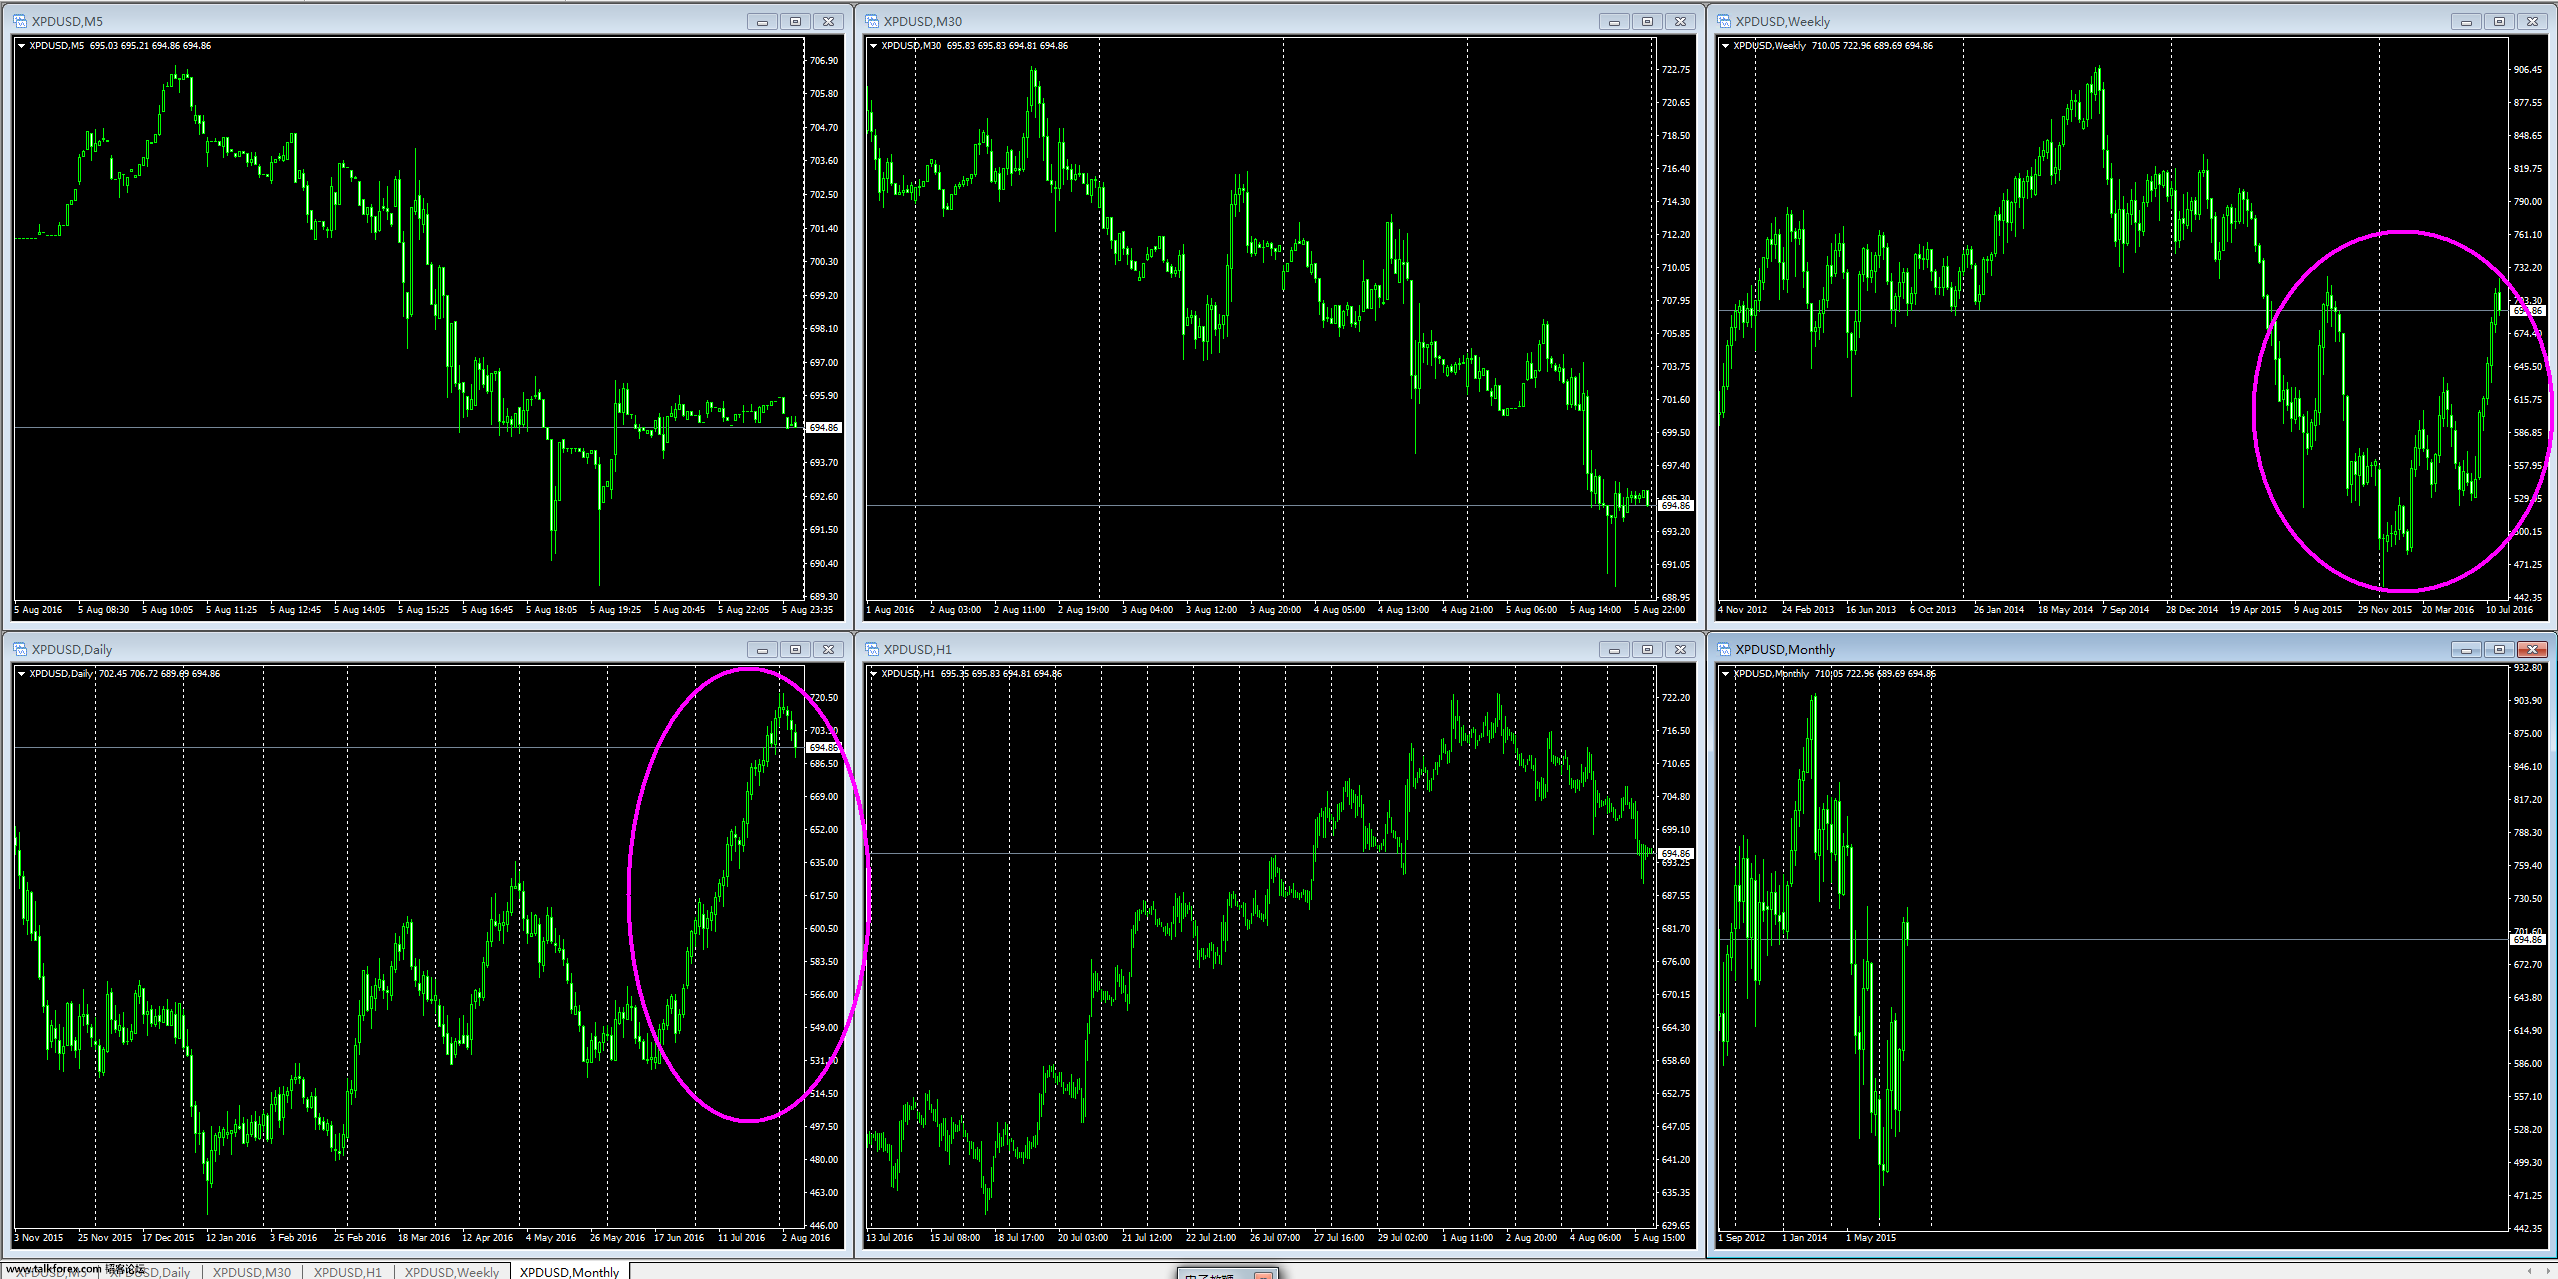
Task: Minimize the XPDUSD,Monthly chart window
Action: pos(2466,649)
